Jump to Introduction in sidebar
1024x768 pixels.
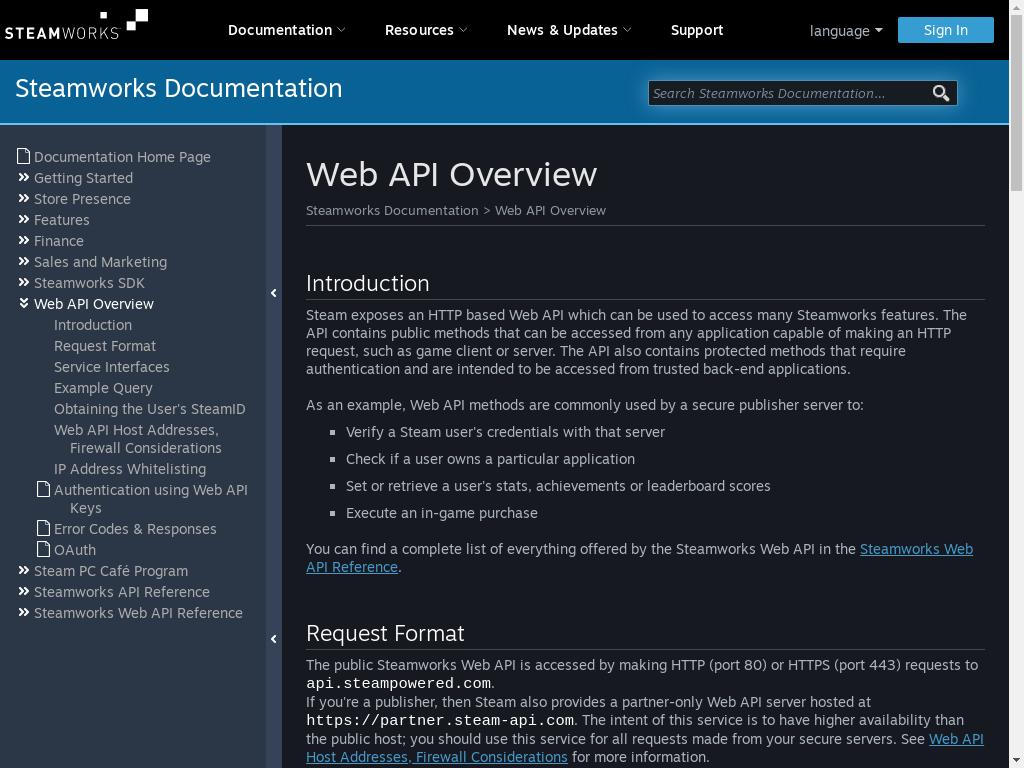93,325
